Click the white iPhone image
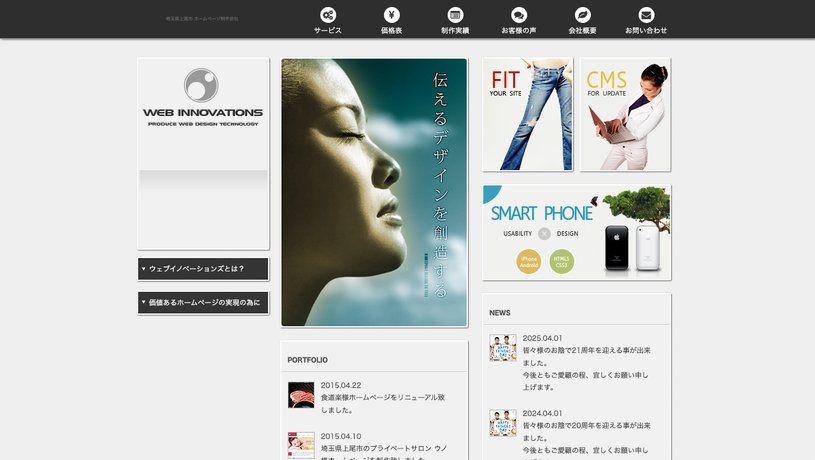This screenshot has width=815, height=460. click(648, 248)
